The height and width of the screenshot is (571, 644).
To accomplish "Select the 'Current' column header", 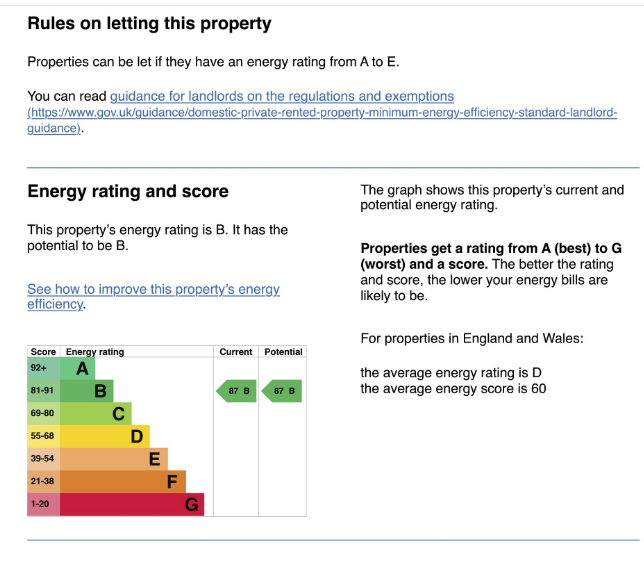I will click(x=236, y=352).
